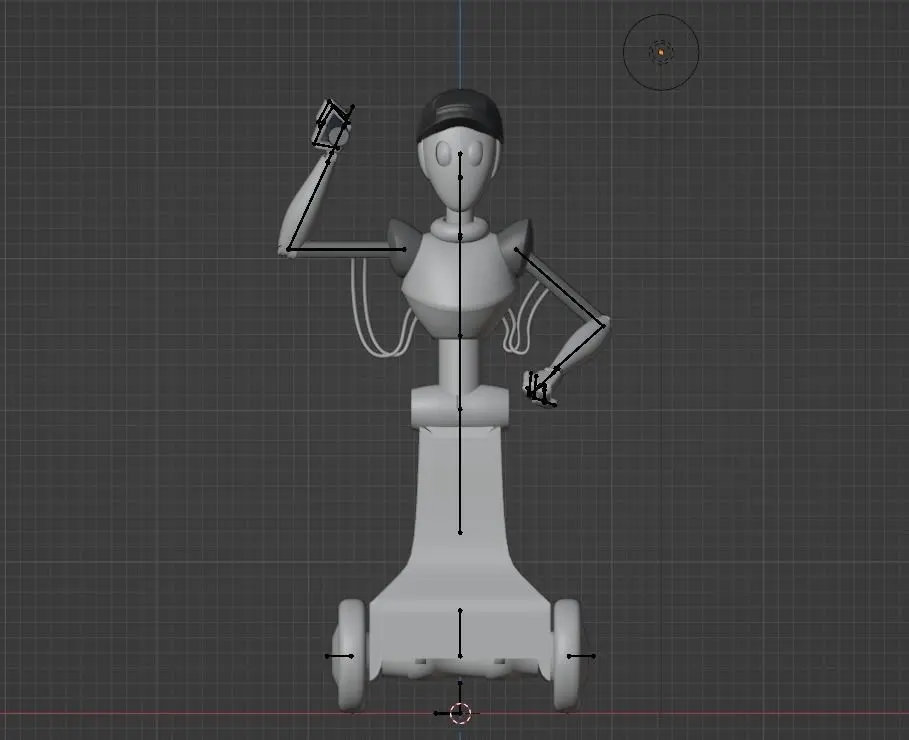Select the vertical base bone between the wheels
909x740 pixels.
(460, 633)
